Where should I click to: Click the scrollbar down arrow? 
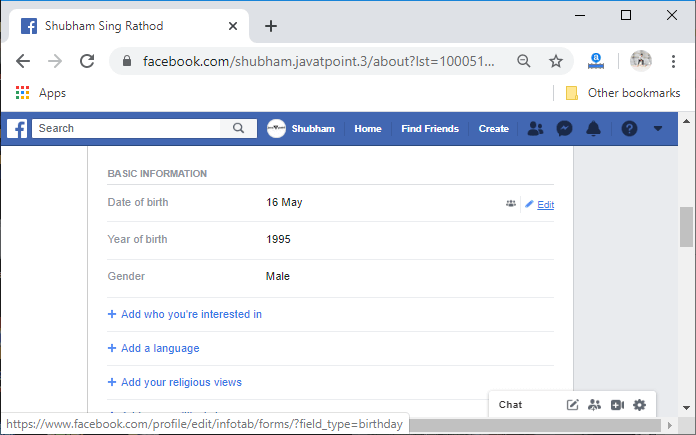(686, 407)
